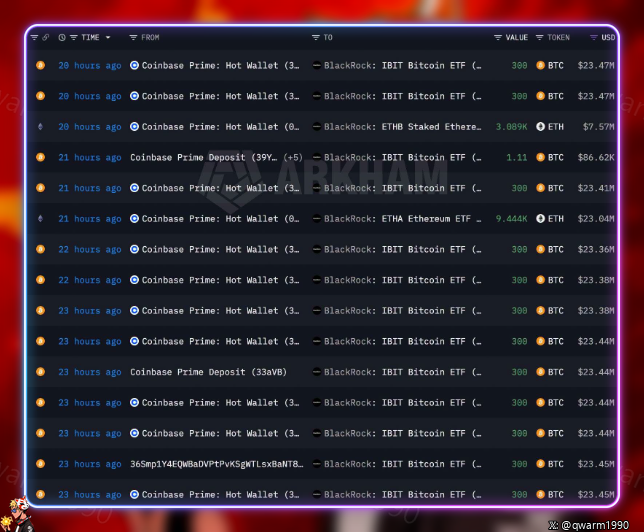Expand the TIME sort dropdown arrow
The height and width of the screenshot is (532, 644).
point(108,38)
